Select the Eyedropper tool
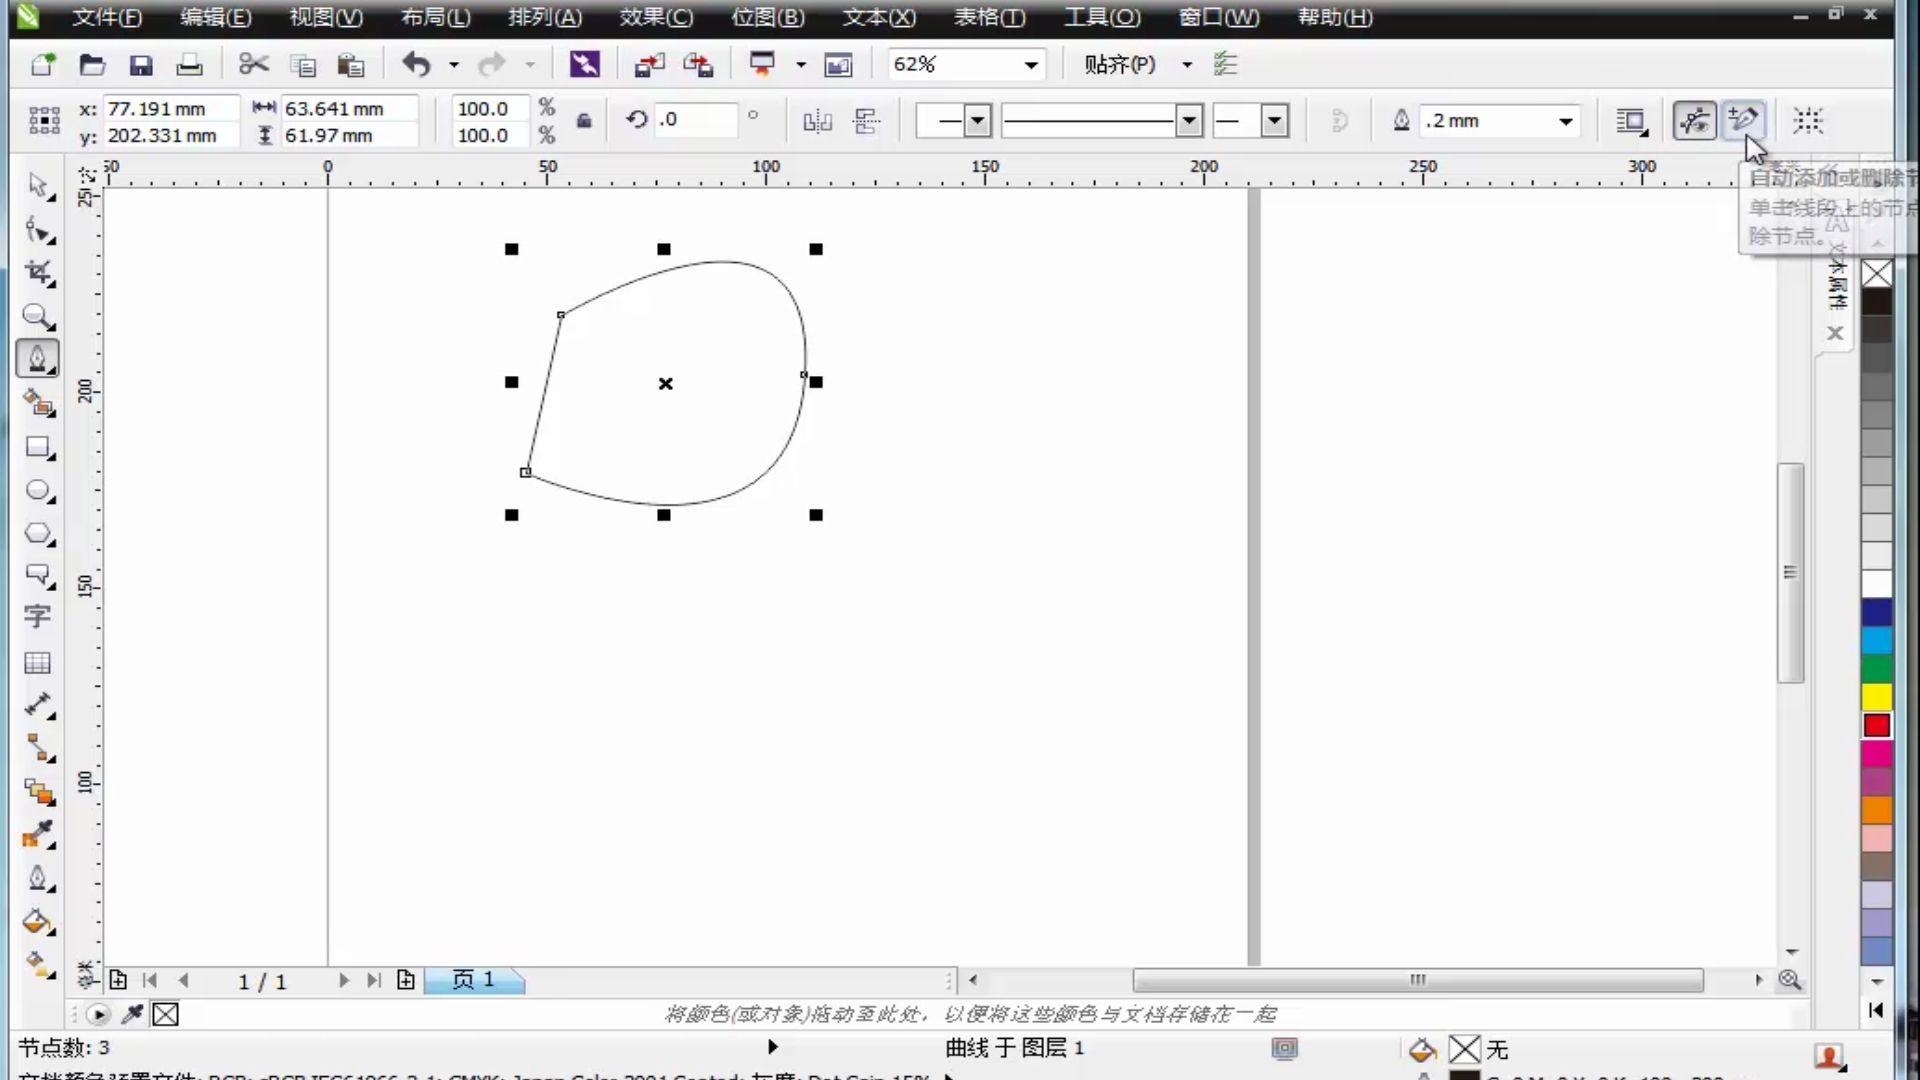Viewport: 1920px width, 1080px height. click(x=38, y=835)
